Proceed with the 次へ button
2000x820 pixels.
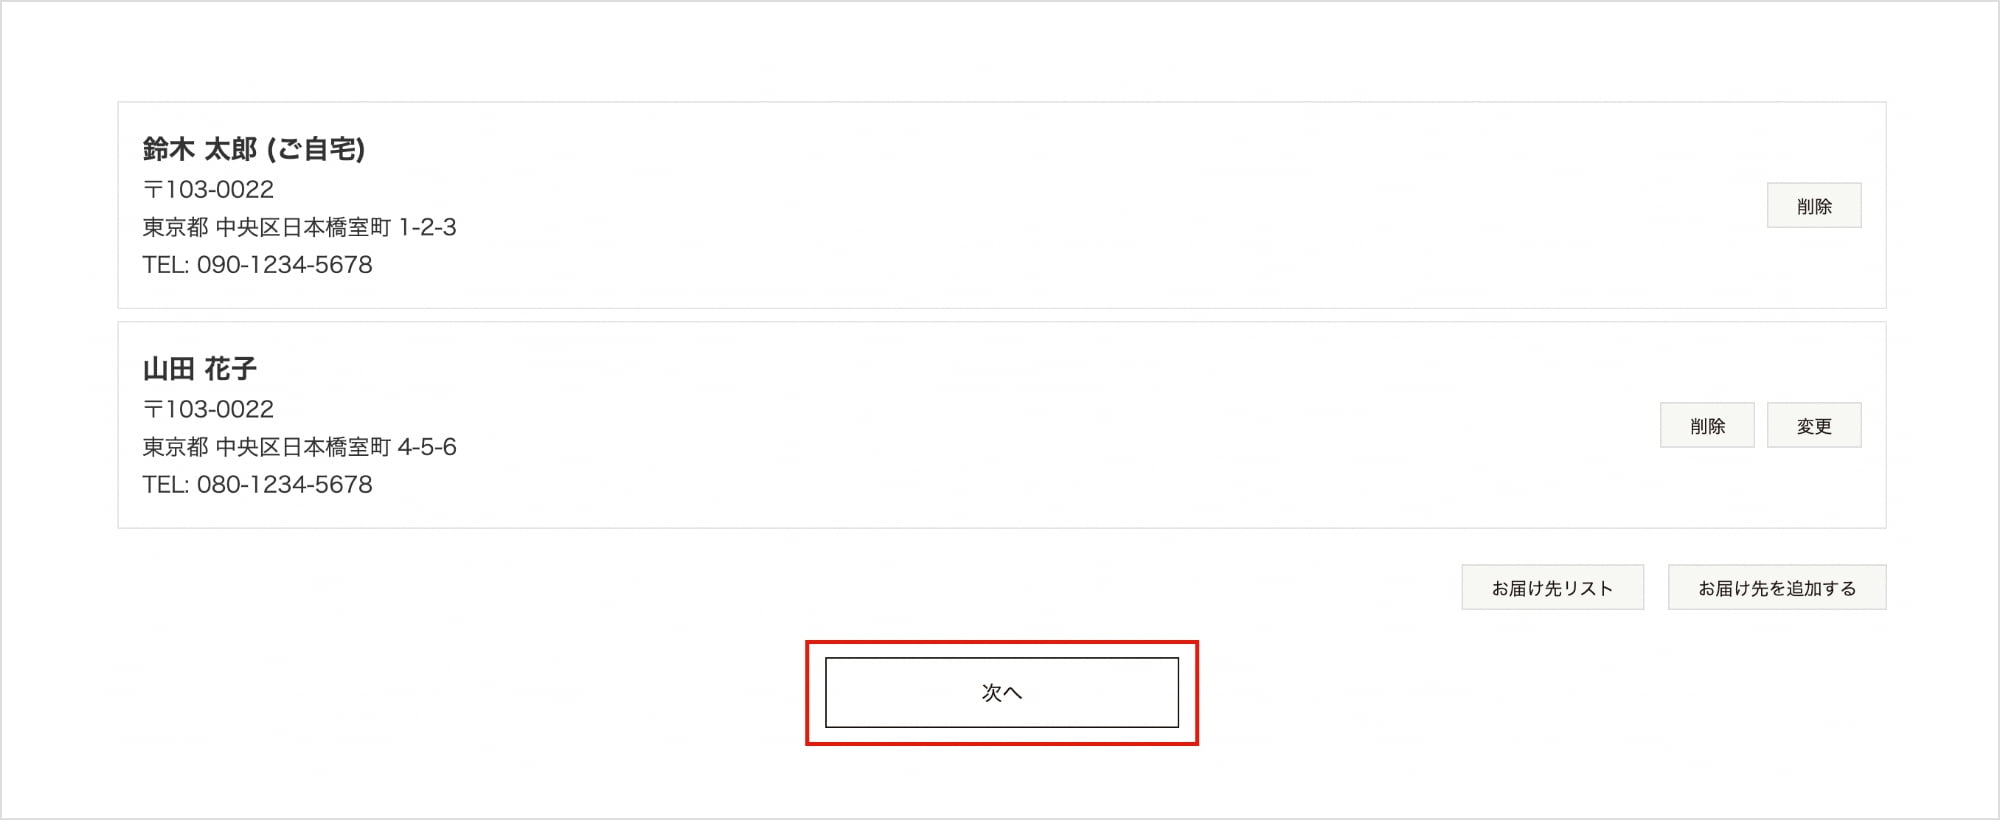(1001, 692)
